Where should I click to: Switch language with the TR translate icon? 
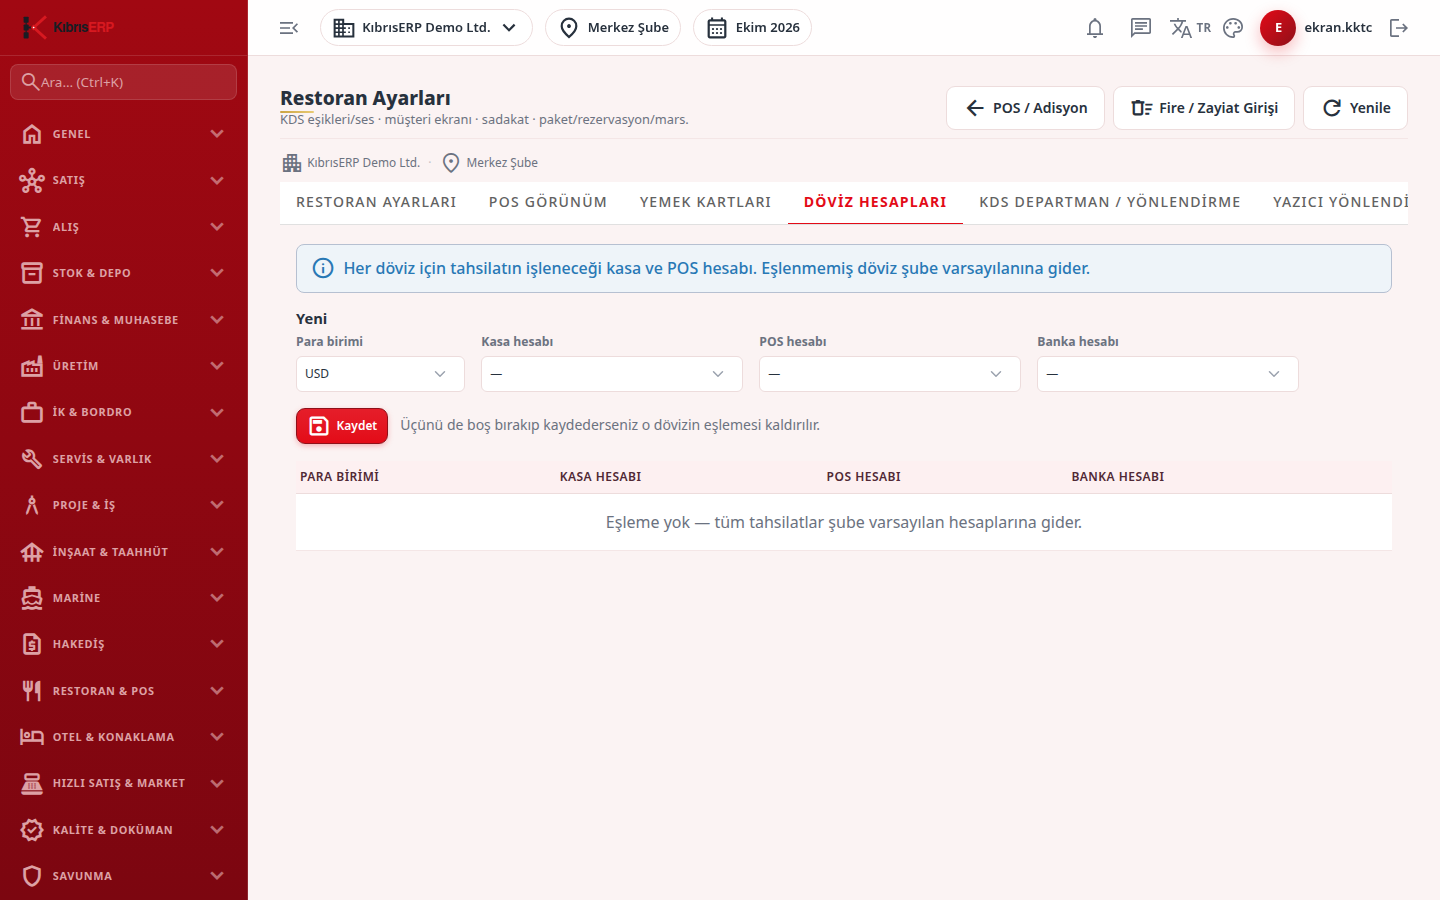pyautogui.click(x=1190, y=28)
